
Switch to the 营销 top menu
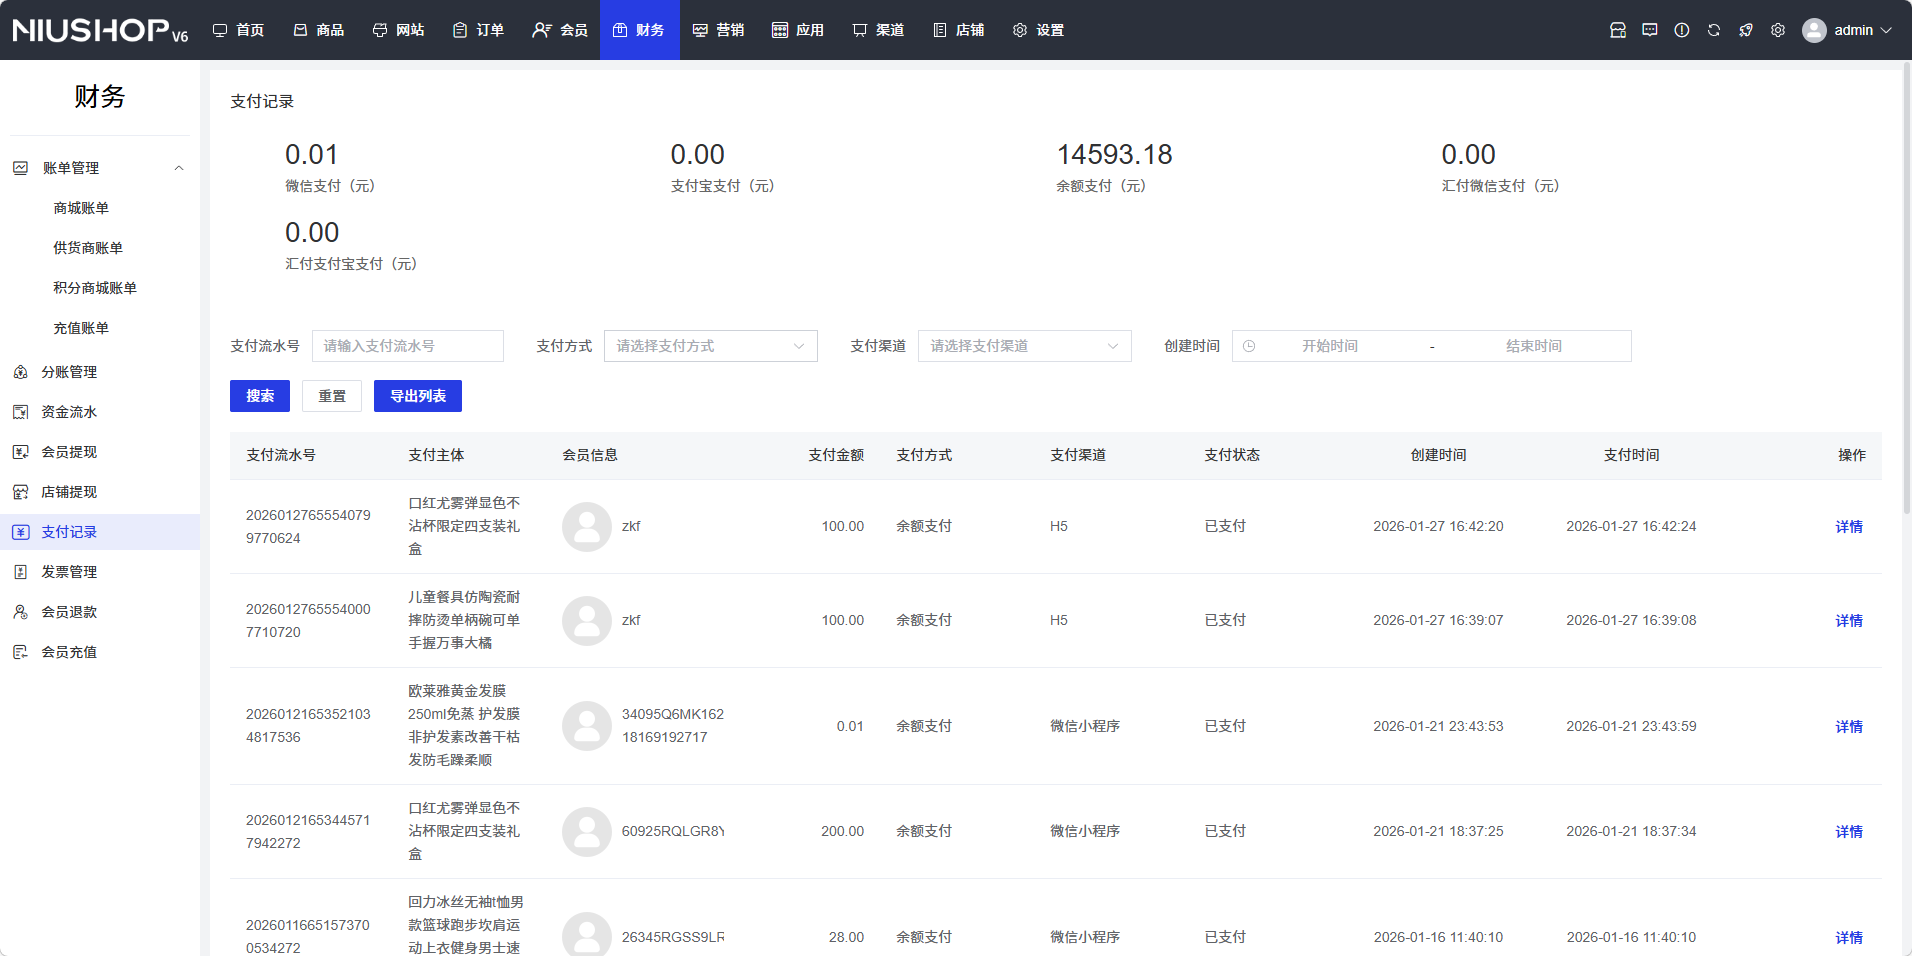point(718,30)
